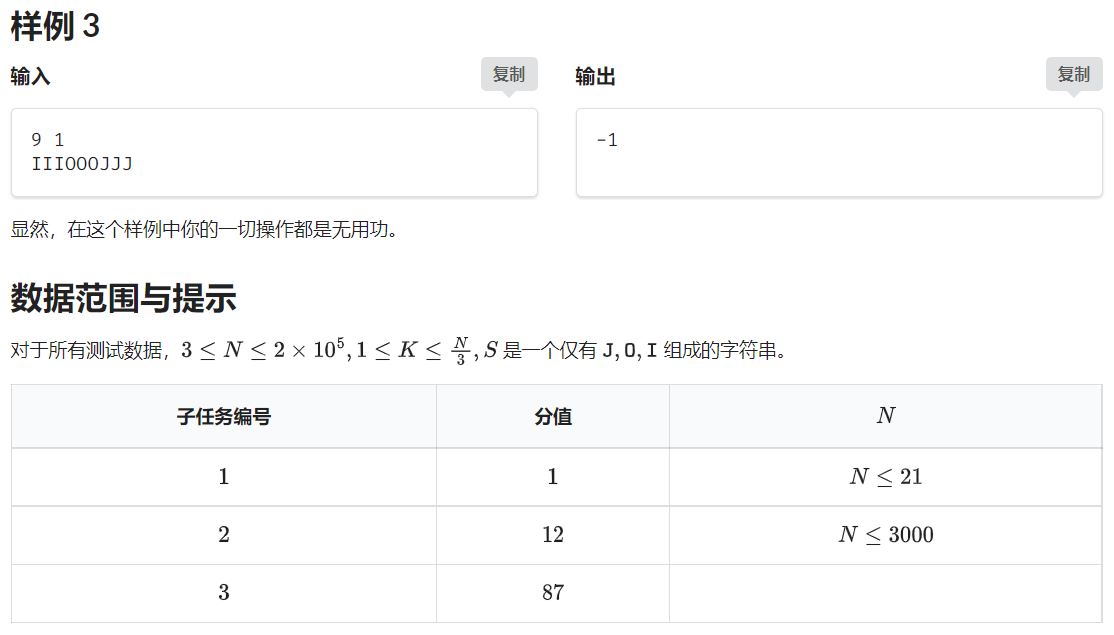This screenshot has height=635, width=1114.
Task: Click inside the input code box
Action: pyautogui.click(x=300, y=168)
